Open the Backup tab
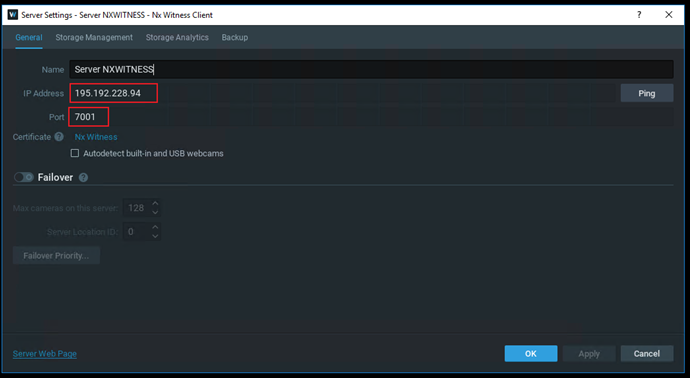The width and height of the screenshot is (690, 378). [x=235, y=37]
